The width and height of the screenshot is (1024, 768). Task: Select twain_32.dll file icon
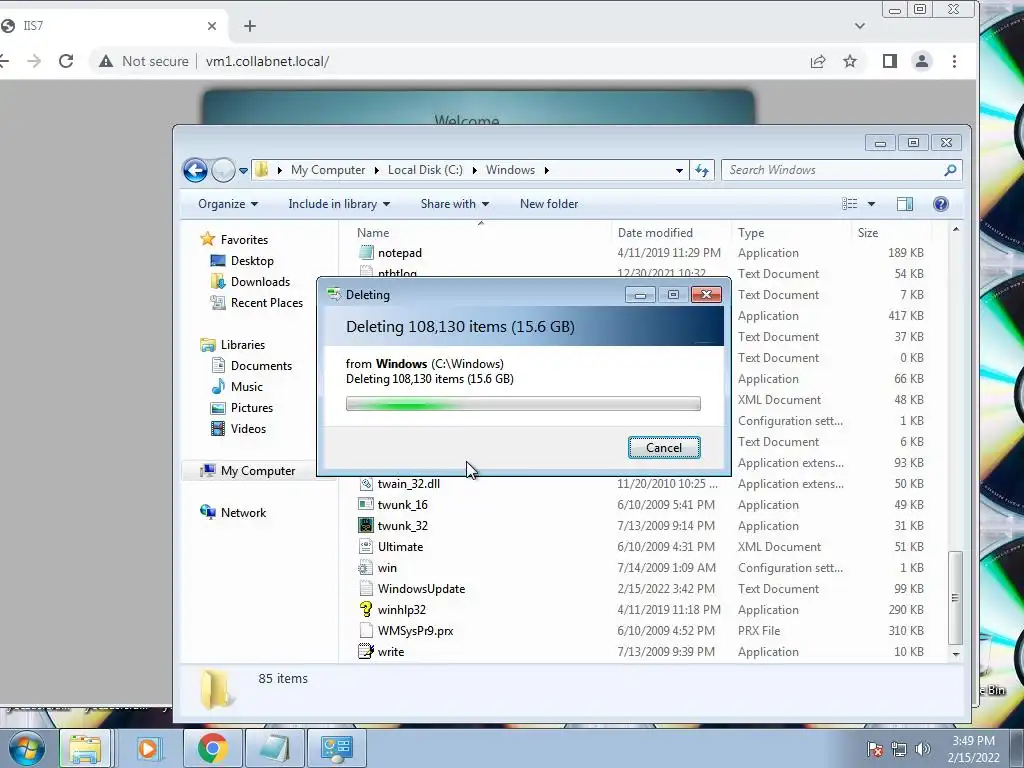coord(366,484)
